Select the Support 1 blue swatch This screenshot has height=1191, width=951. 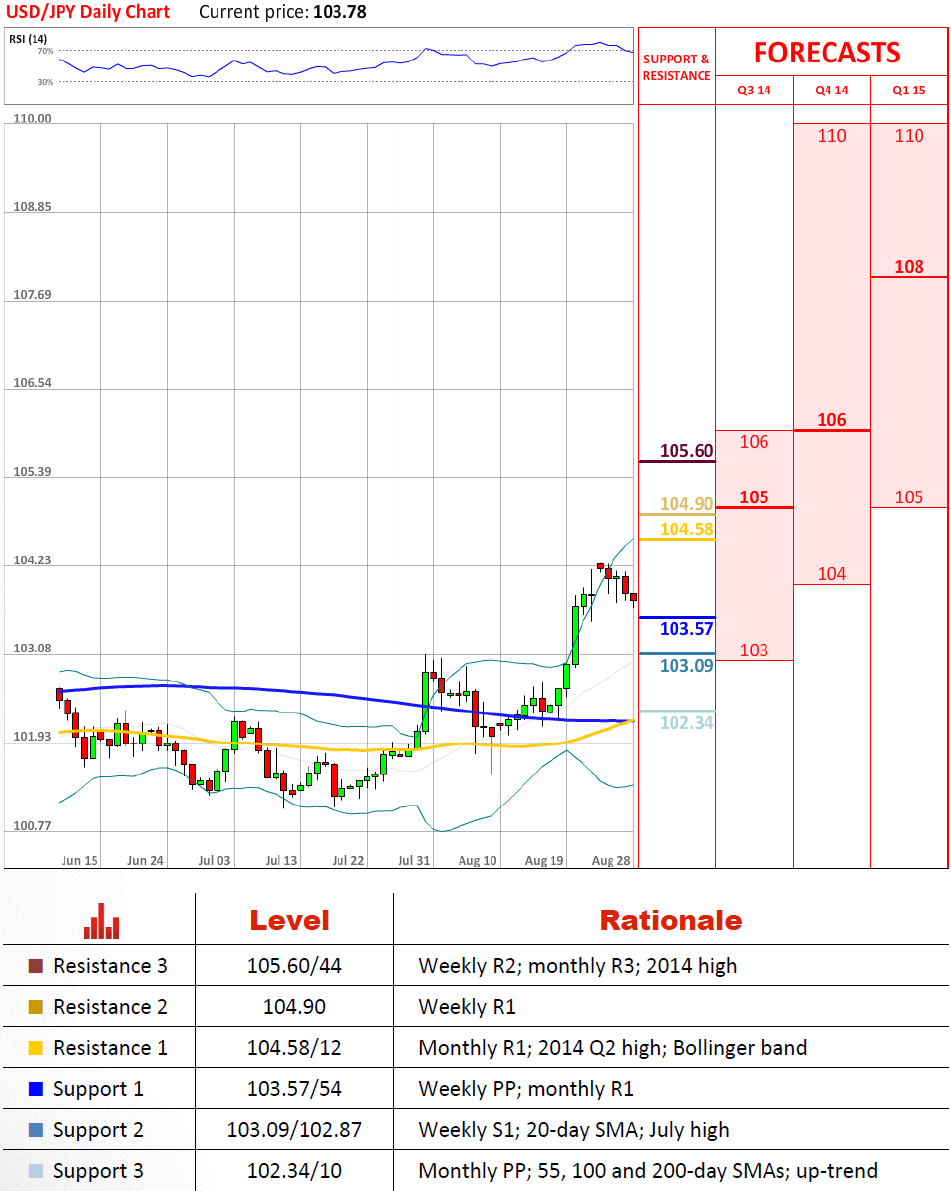(x=36, y=1089)
